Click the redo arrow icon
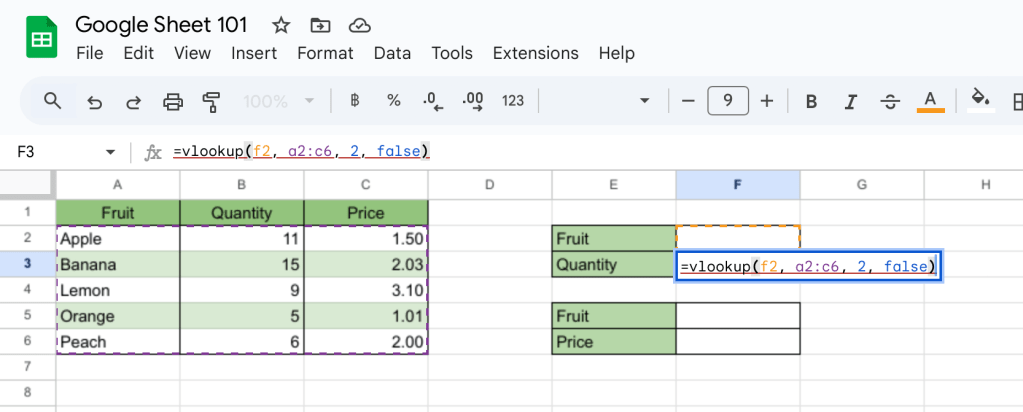The width and height of the screenshot is (1023, 412). click(x=133, y=101)
